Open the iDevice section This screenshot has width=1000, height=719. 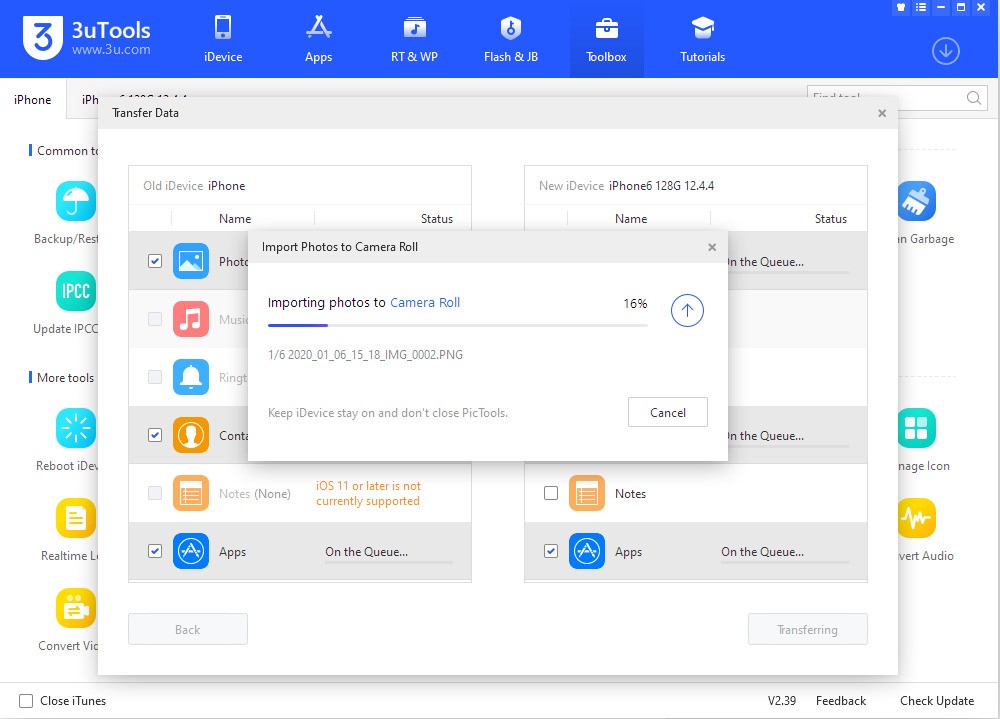click(x=223, y=39)
